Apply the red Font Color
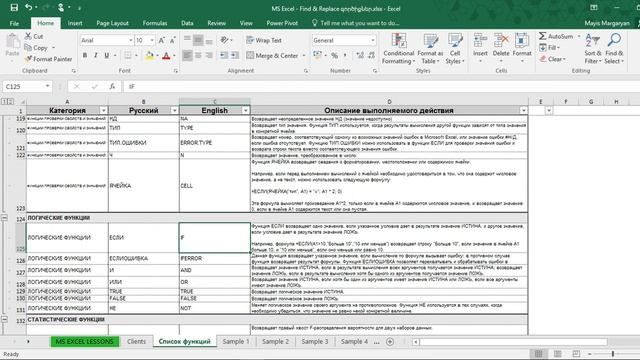640x360 pixels. pos(166,55)
